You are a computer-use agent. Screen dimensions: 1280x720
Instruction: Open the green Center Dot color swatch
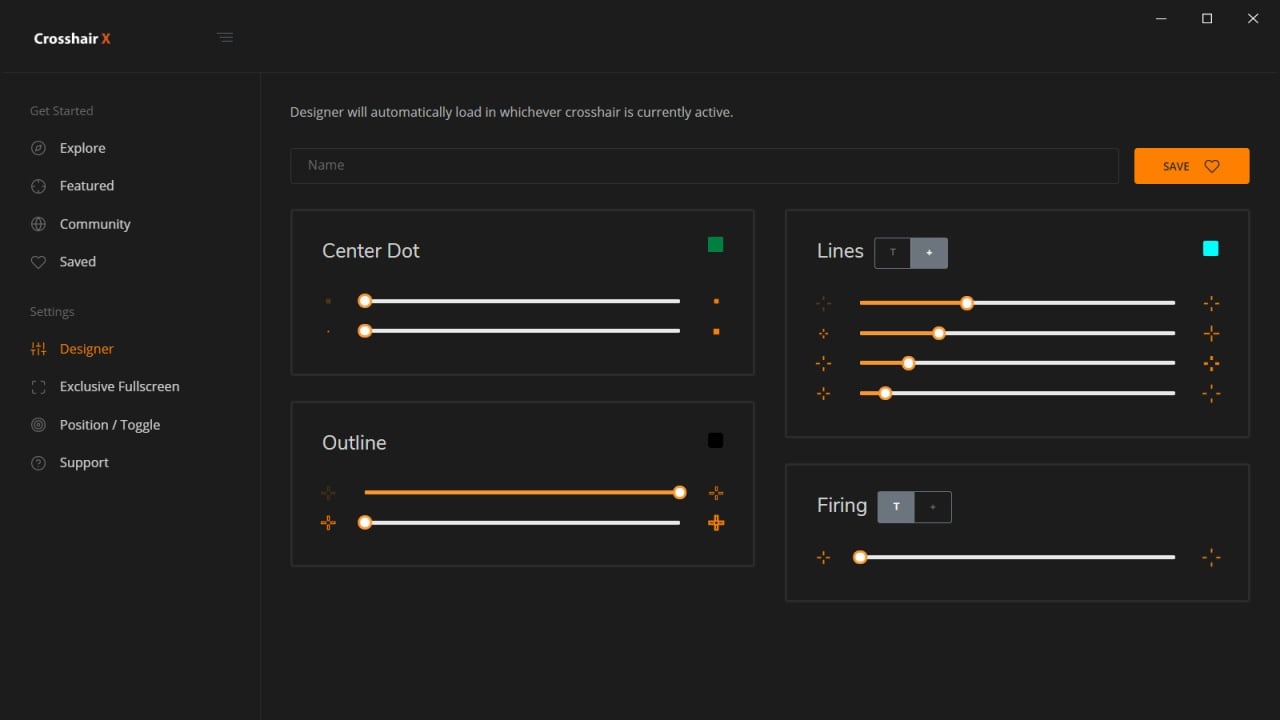pos(715,245)
